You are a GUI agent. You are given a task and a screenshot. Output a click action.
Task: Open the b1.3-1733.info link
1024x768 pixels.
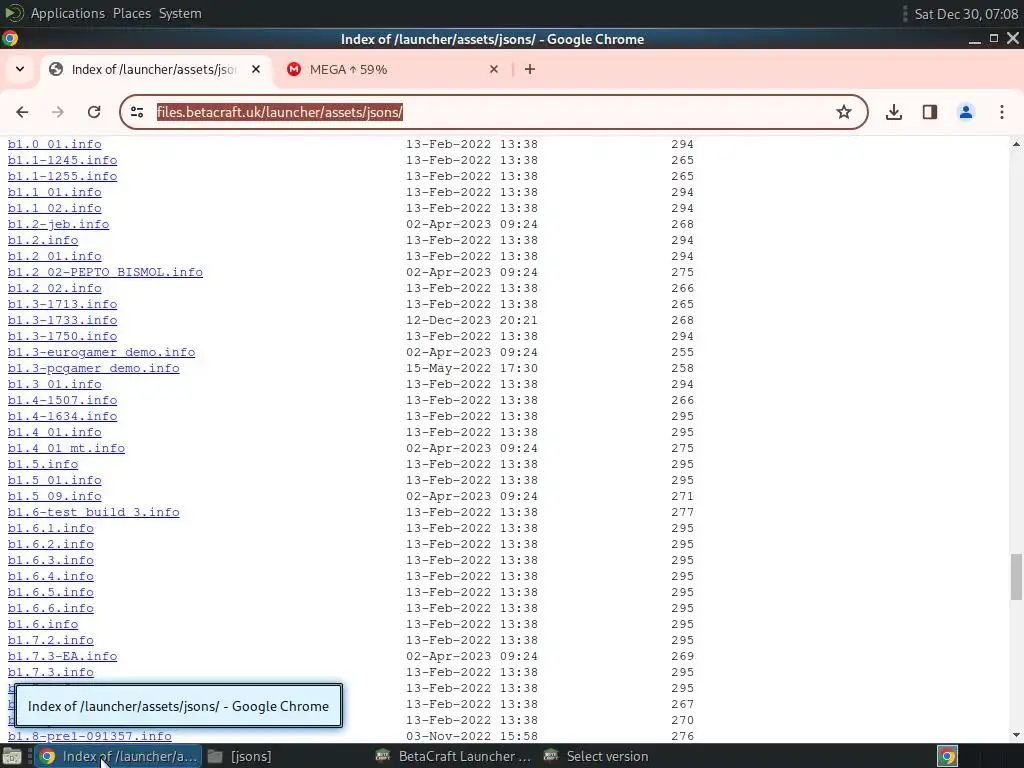coord(63,320)
